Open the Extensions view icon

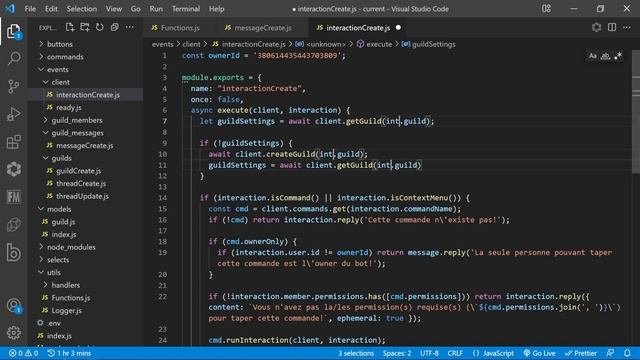click(13, 142)
